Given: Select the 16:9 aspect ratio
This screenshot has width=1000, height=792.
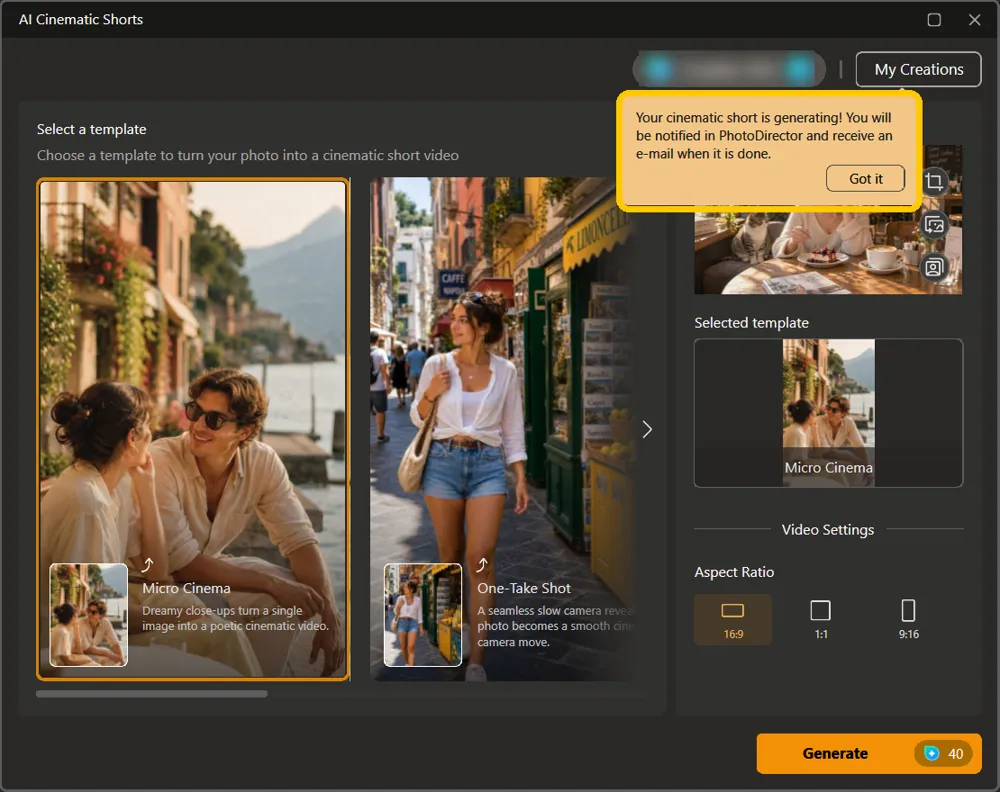Looking at the screenshot, I should [733, 620].
